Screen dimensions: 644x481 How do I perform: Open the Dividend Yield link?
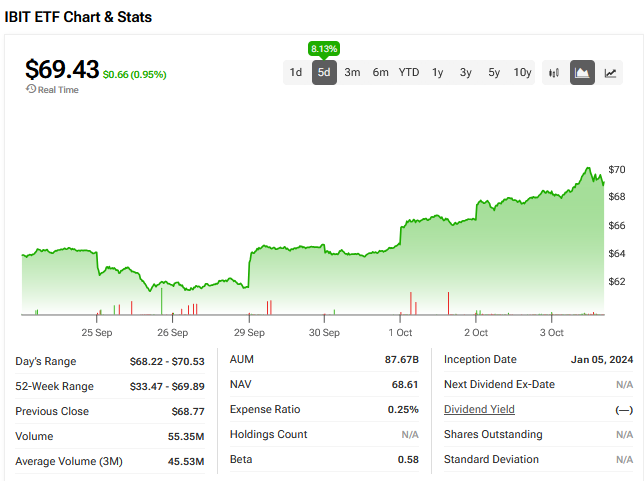[x=479, y=410]
